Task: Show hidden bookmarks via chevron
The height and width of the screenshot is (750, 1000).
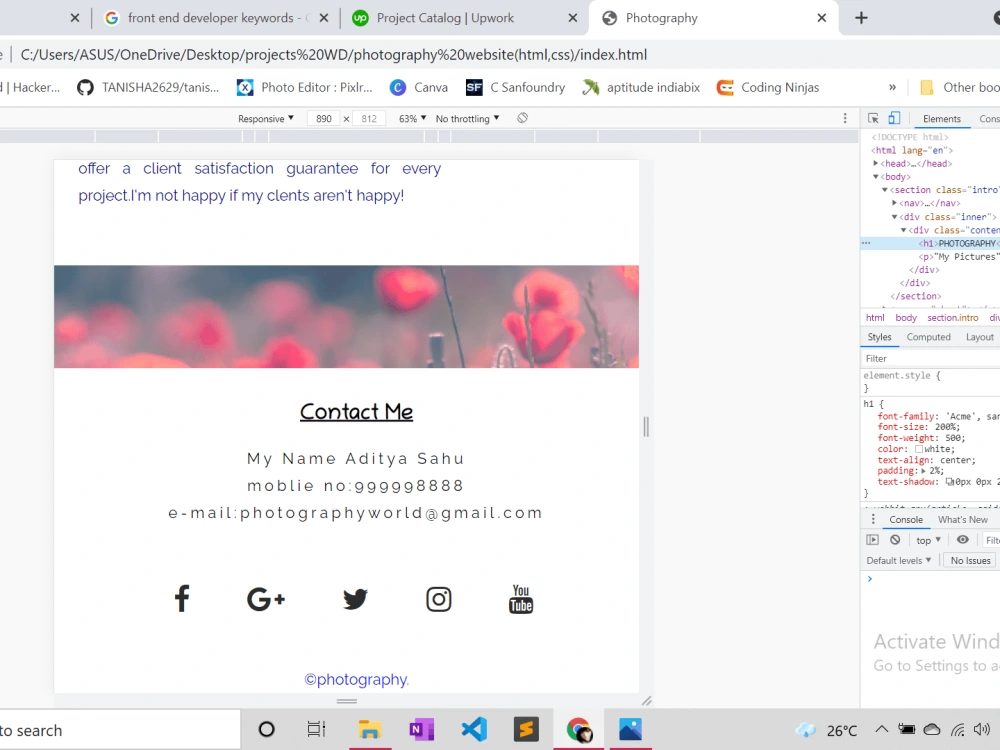Action: [x=892, y=87]
